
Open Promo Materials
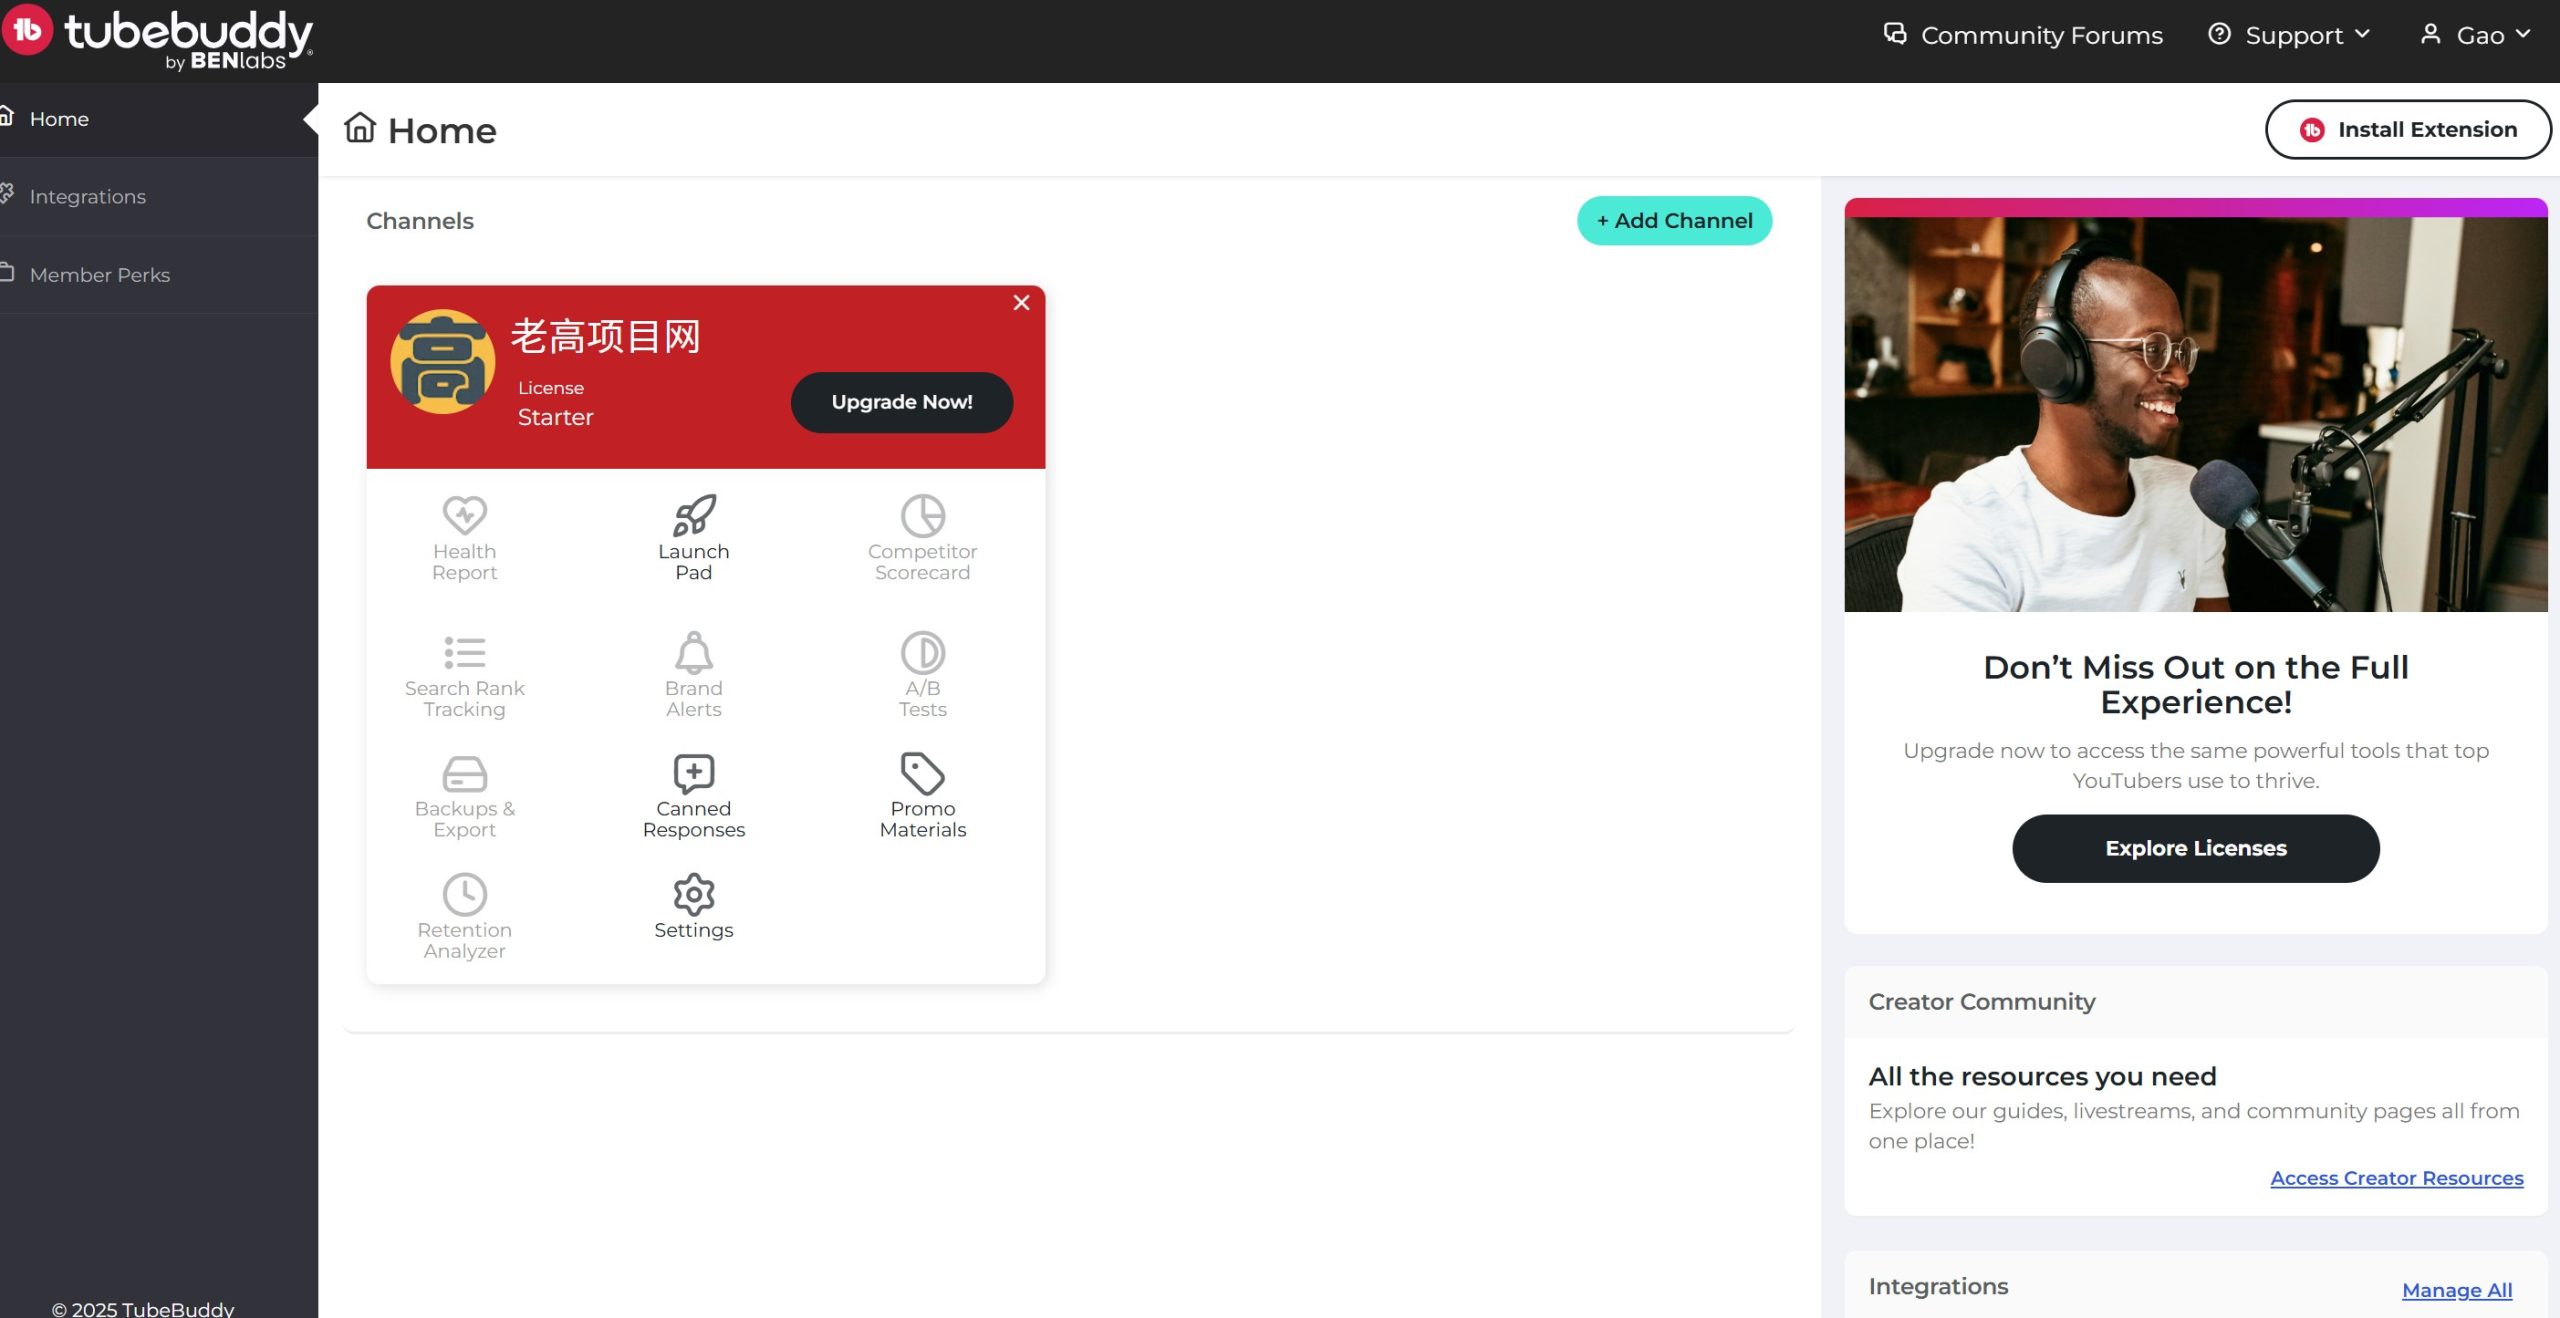coord(922,797)
